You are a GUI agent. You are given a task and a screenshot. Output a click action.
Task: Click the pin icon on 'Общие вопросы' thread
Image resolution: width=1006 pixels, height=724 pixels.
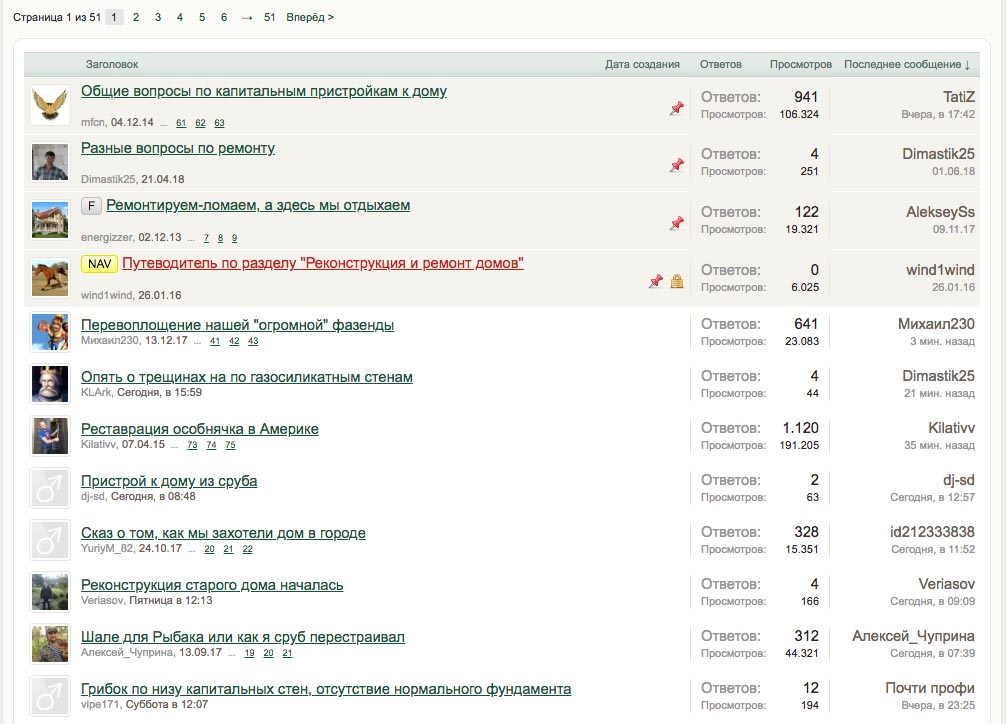coord(677,109)
